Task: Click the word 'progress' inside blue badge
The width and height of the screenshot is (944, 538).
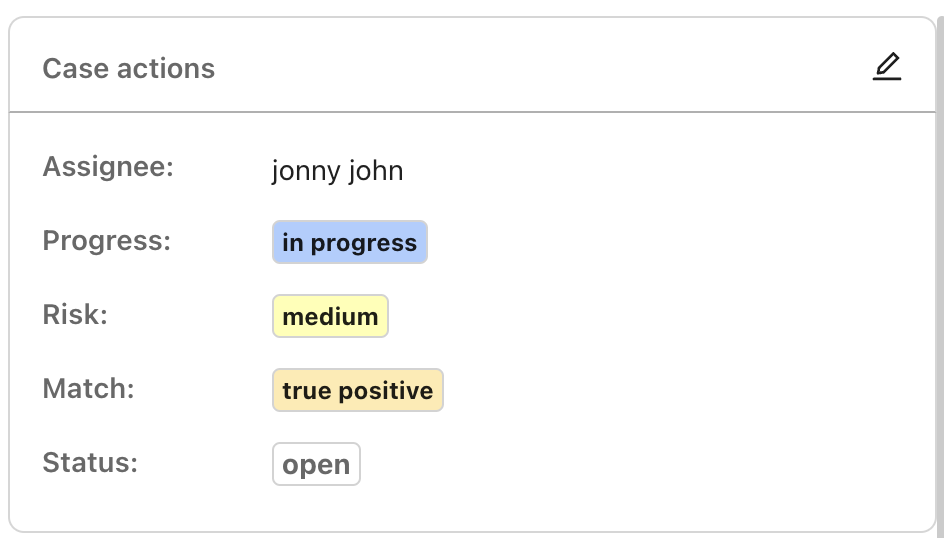Action: [x=364, y=243]
